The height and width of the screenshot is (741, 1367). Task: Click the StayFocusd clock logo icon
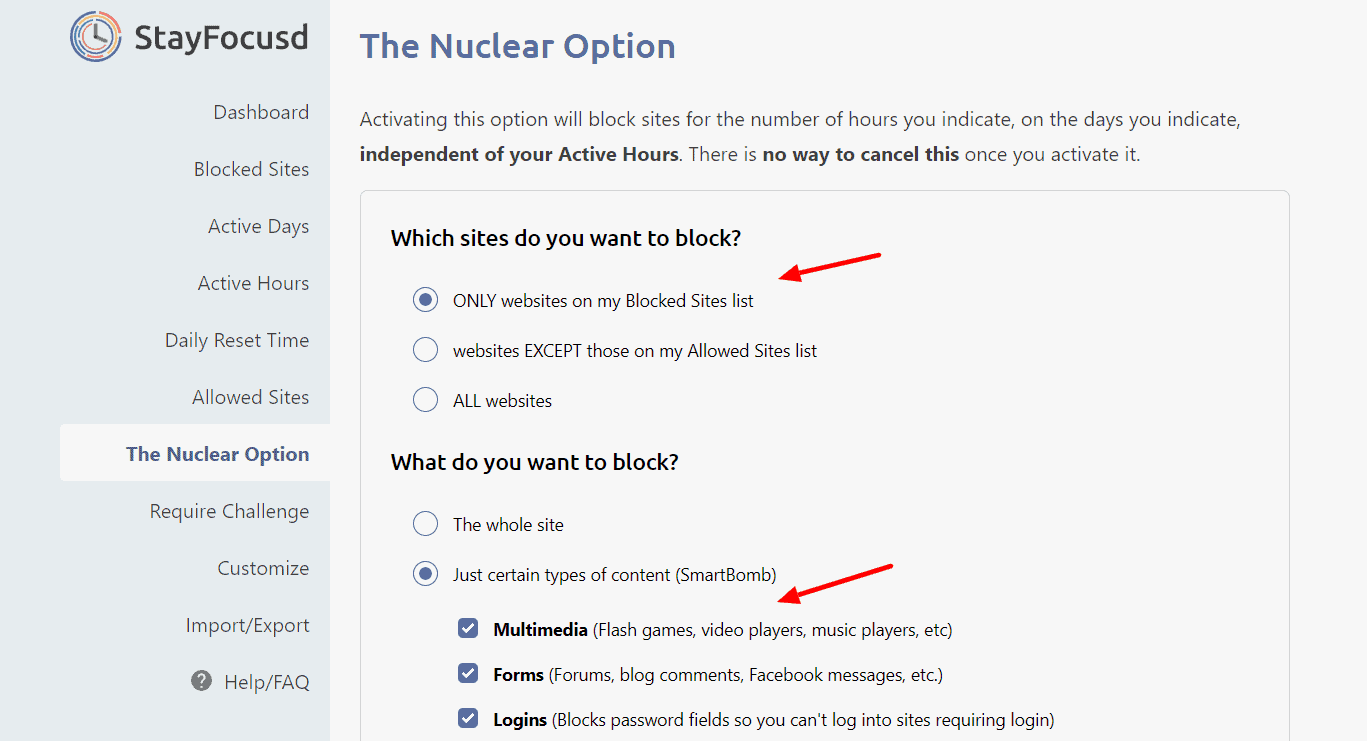pyautogui.click(x=96, y=37)
